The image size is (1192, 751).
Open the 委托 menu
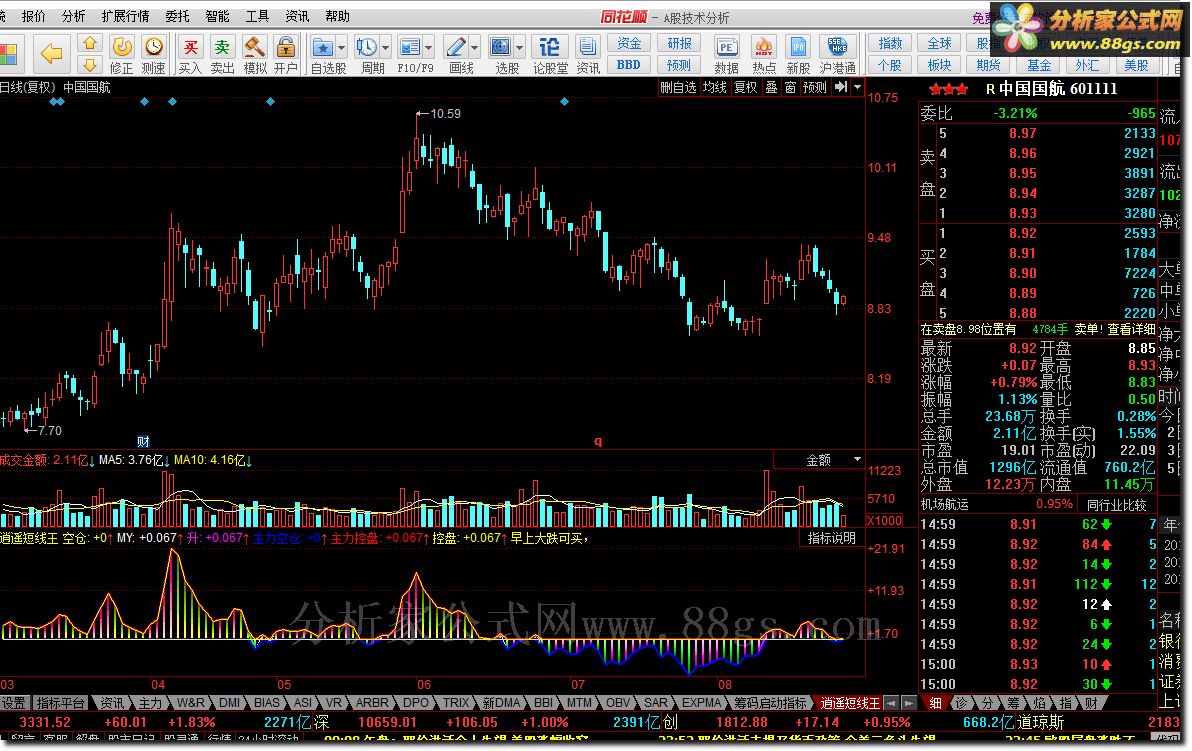coord(177,16)
